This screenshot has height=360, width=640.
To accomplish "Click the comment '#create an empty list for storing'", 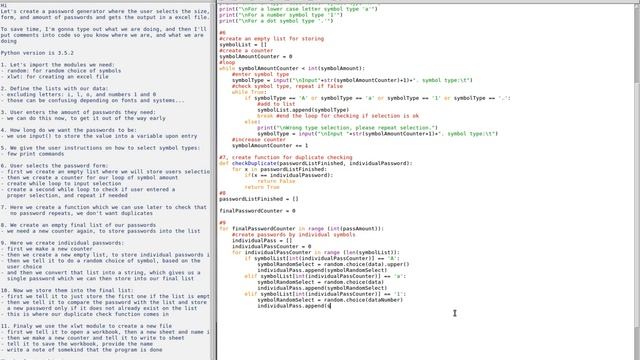I will pyautogui.click(x=271, y=39).
